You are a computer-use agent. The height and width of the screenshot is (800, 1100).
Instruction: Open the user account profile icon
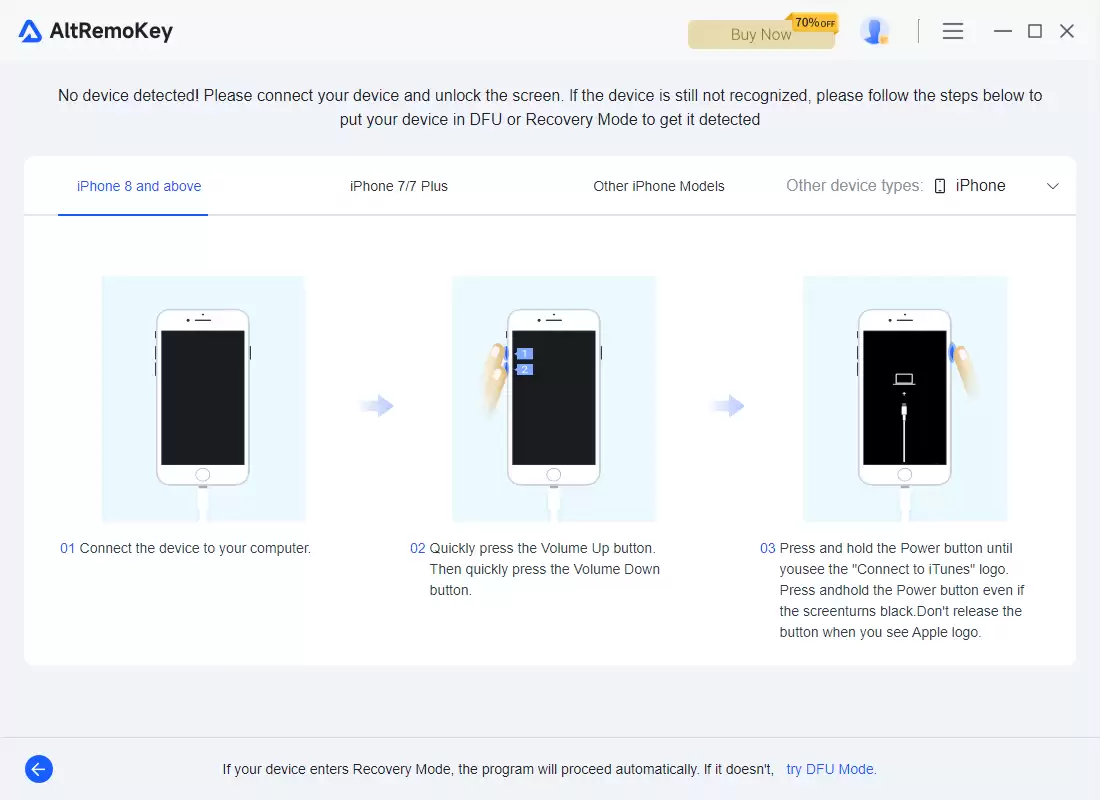874,32
